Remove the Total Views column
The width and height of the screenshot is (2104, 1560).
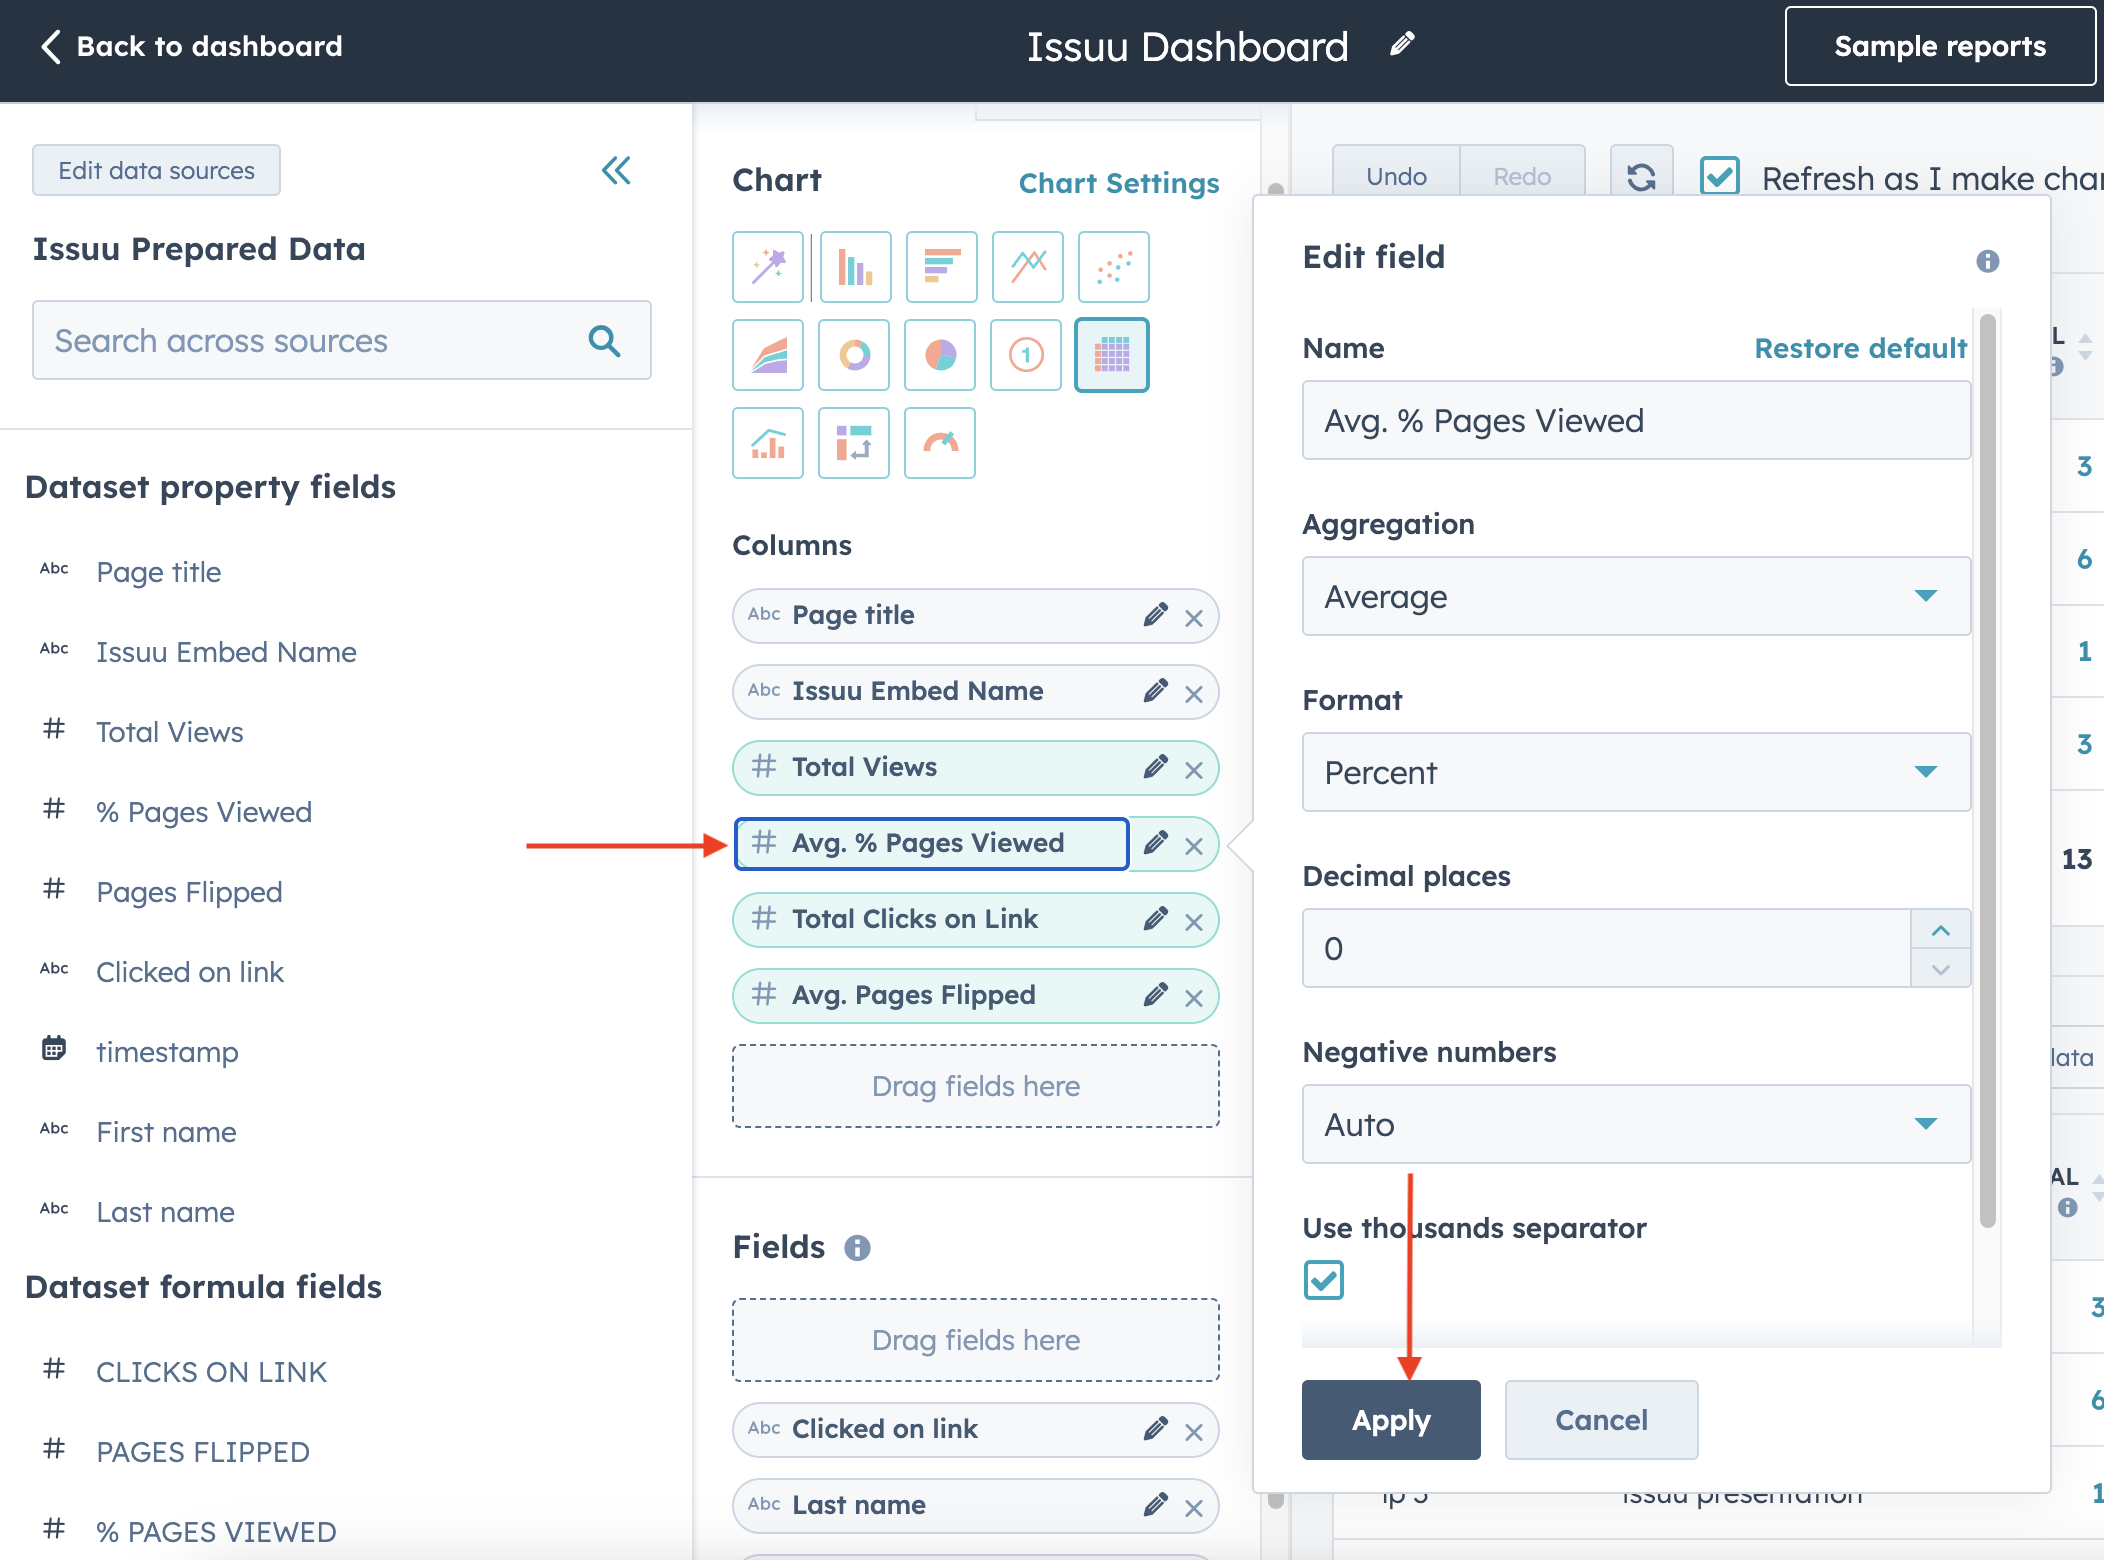[1194, 770]
